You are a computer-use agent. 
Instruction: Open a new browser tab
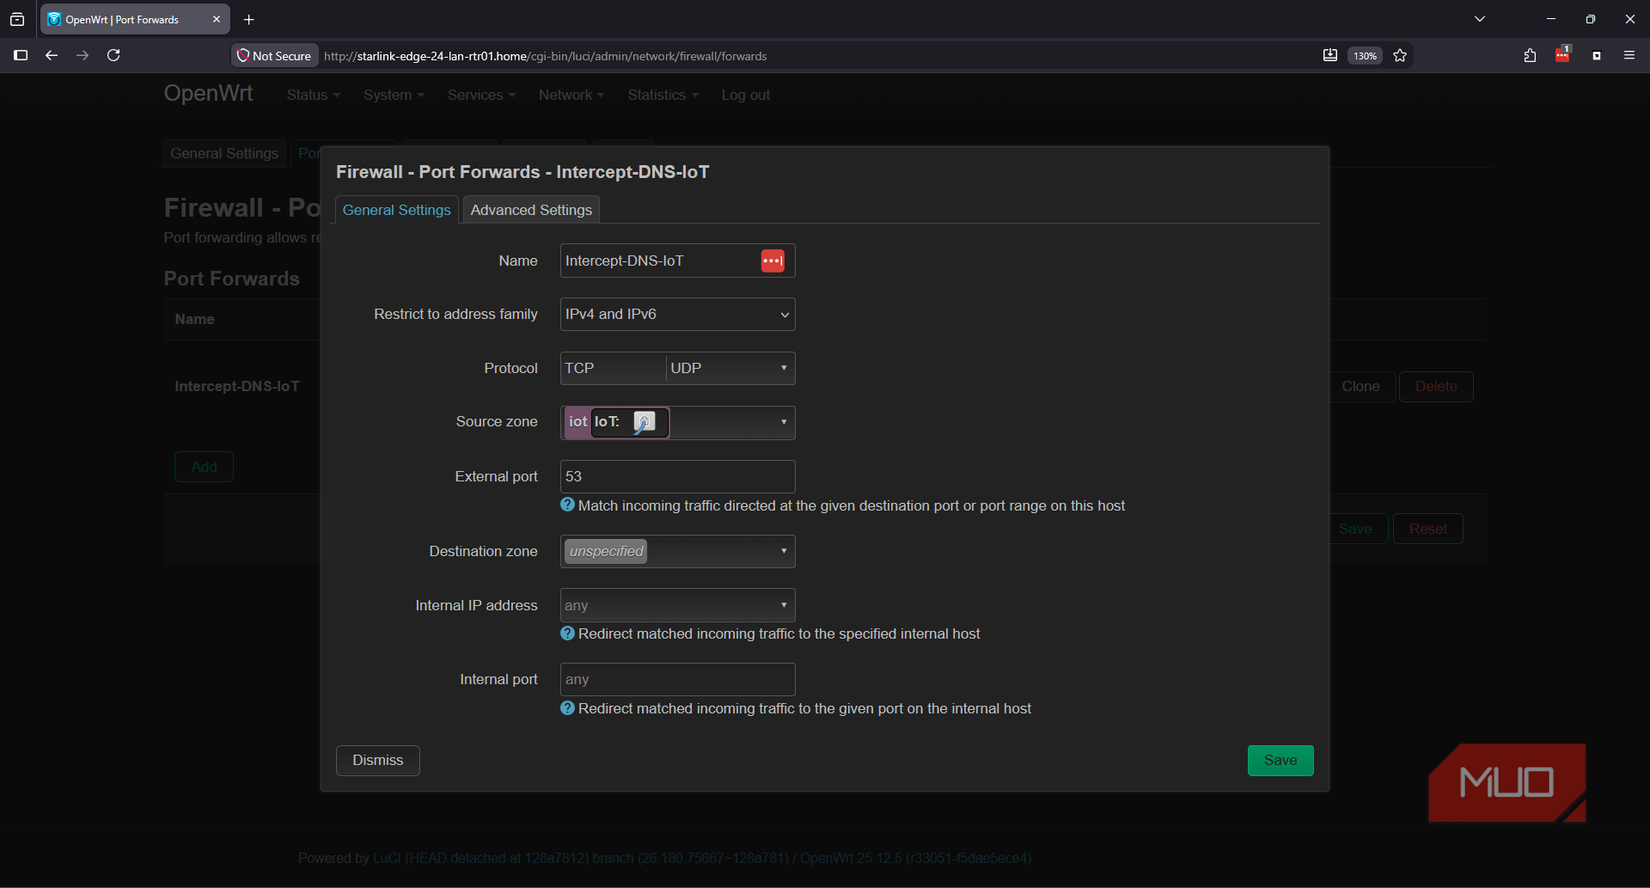click(249, 19)
